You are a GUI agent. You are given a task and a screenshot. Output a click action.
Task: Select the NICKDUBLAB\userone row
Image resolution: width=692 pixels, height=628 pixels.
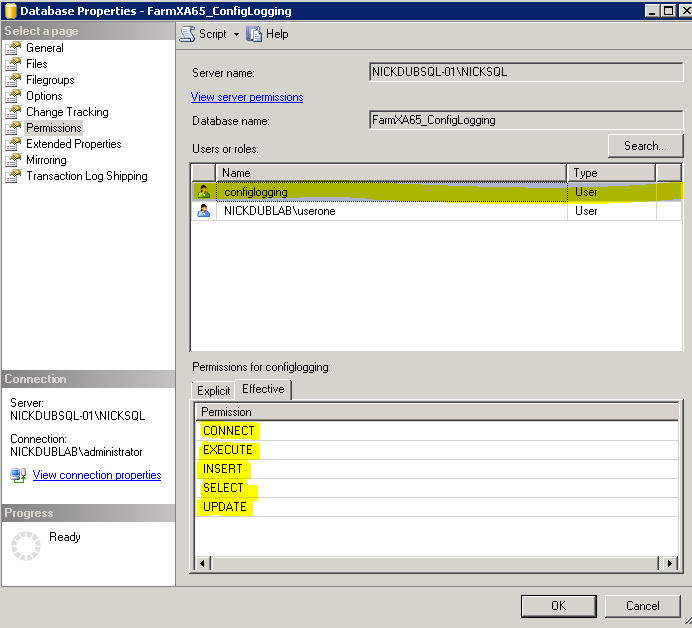pos(437,211)
